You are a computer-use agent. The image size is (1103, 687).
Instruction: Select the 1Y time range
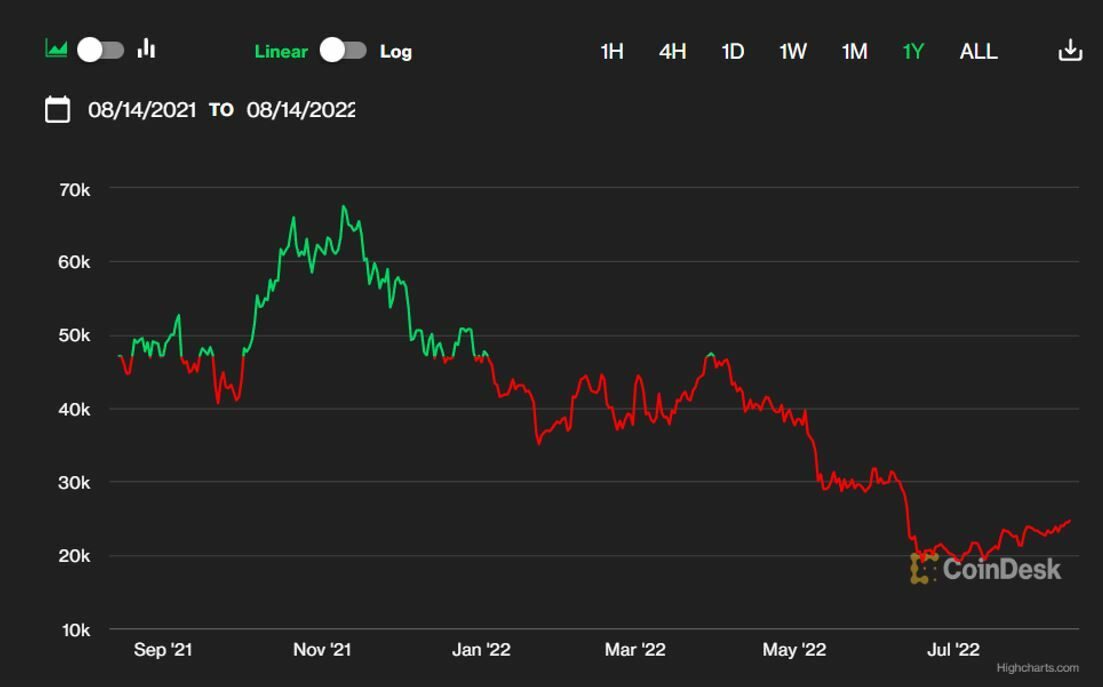913,51
